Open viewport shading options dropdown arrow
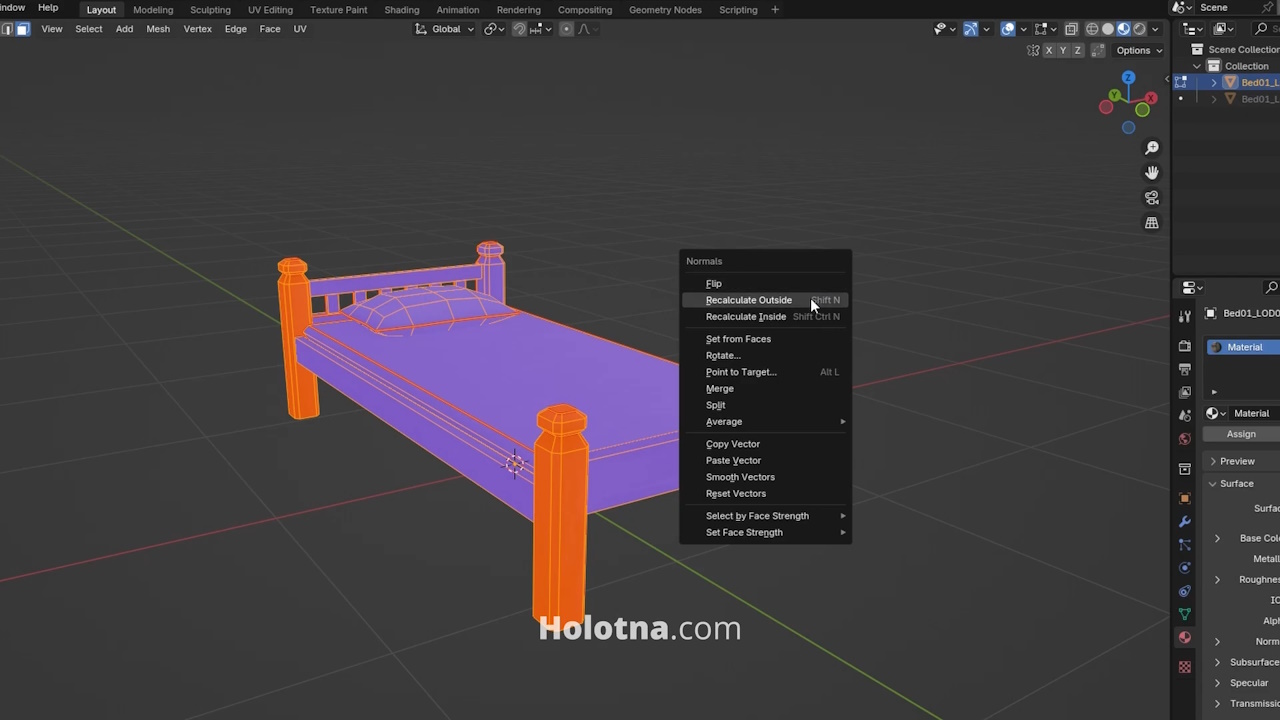Viewport: 1280px width, 720px height. (1155, 29)
